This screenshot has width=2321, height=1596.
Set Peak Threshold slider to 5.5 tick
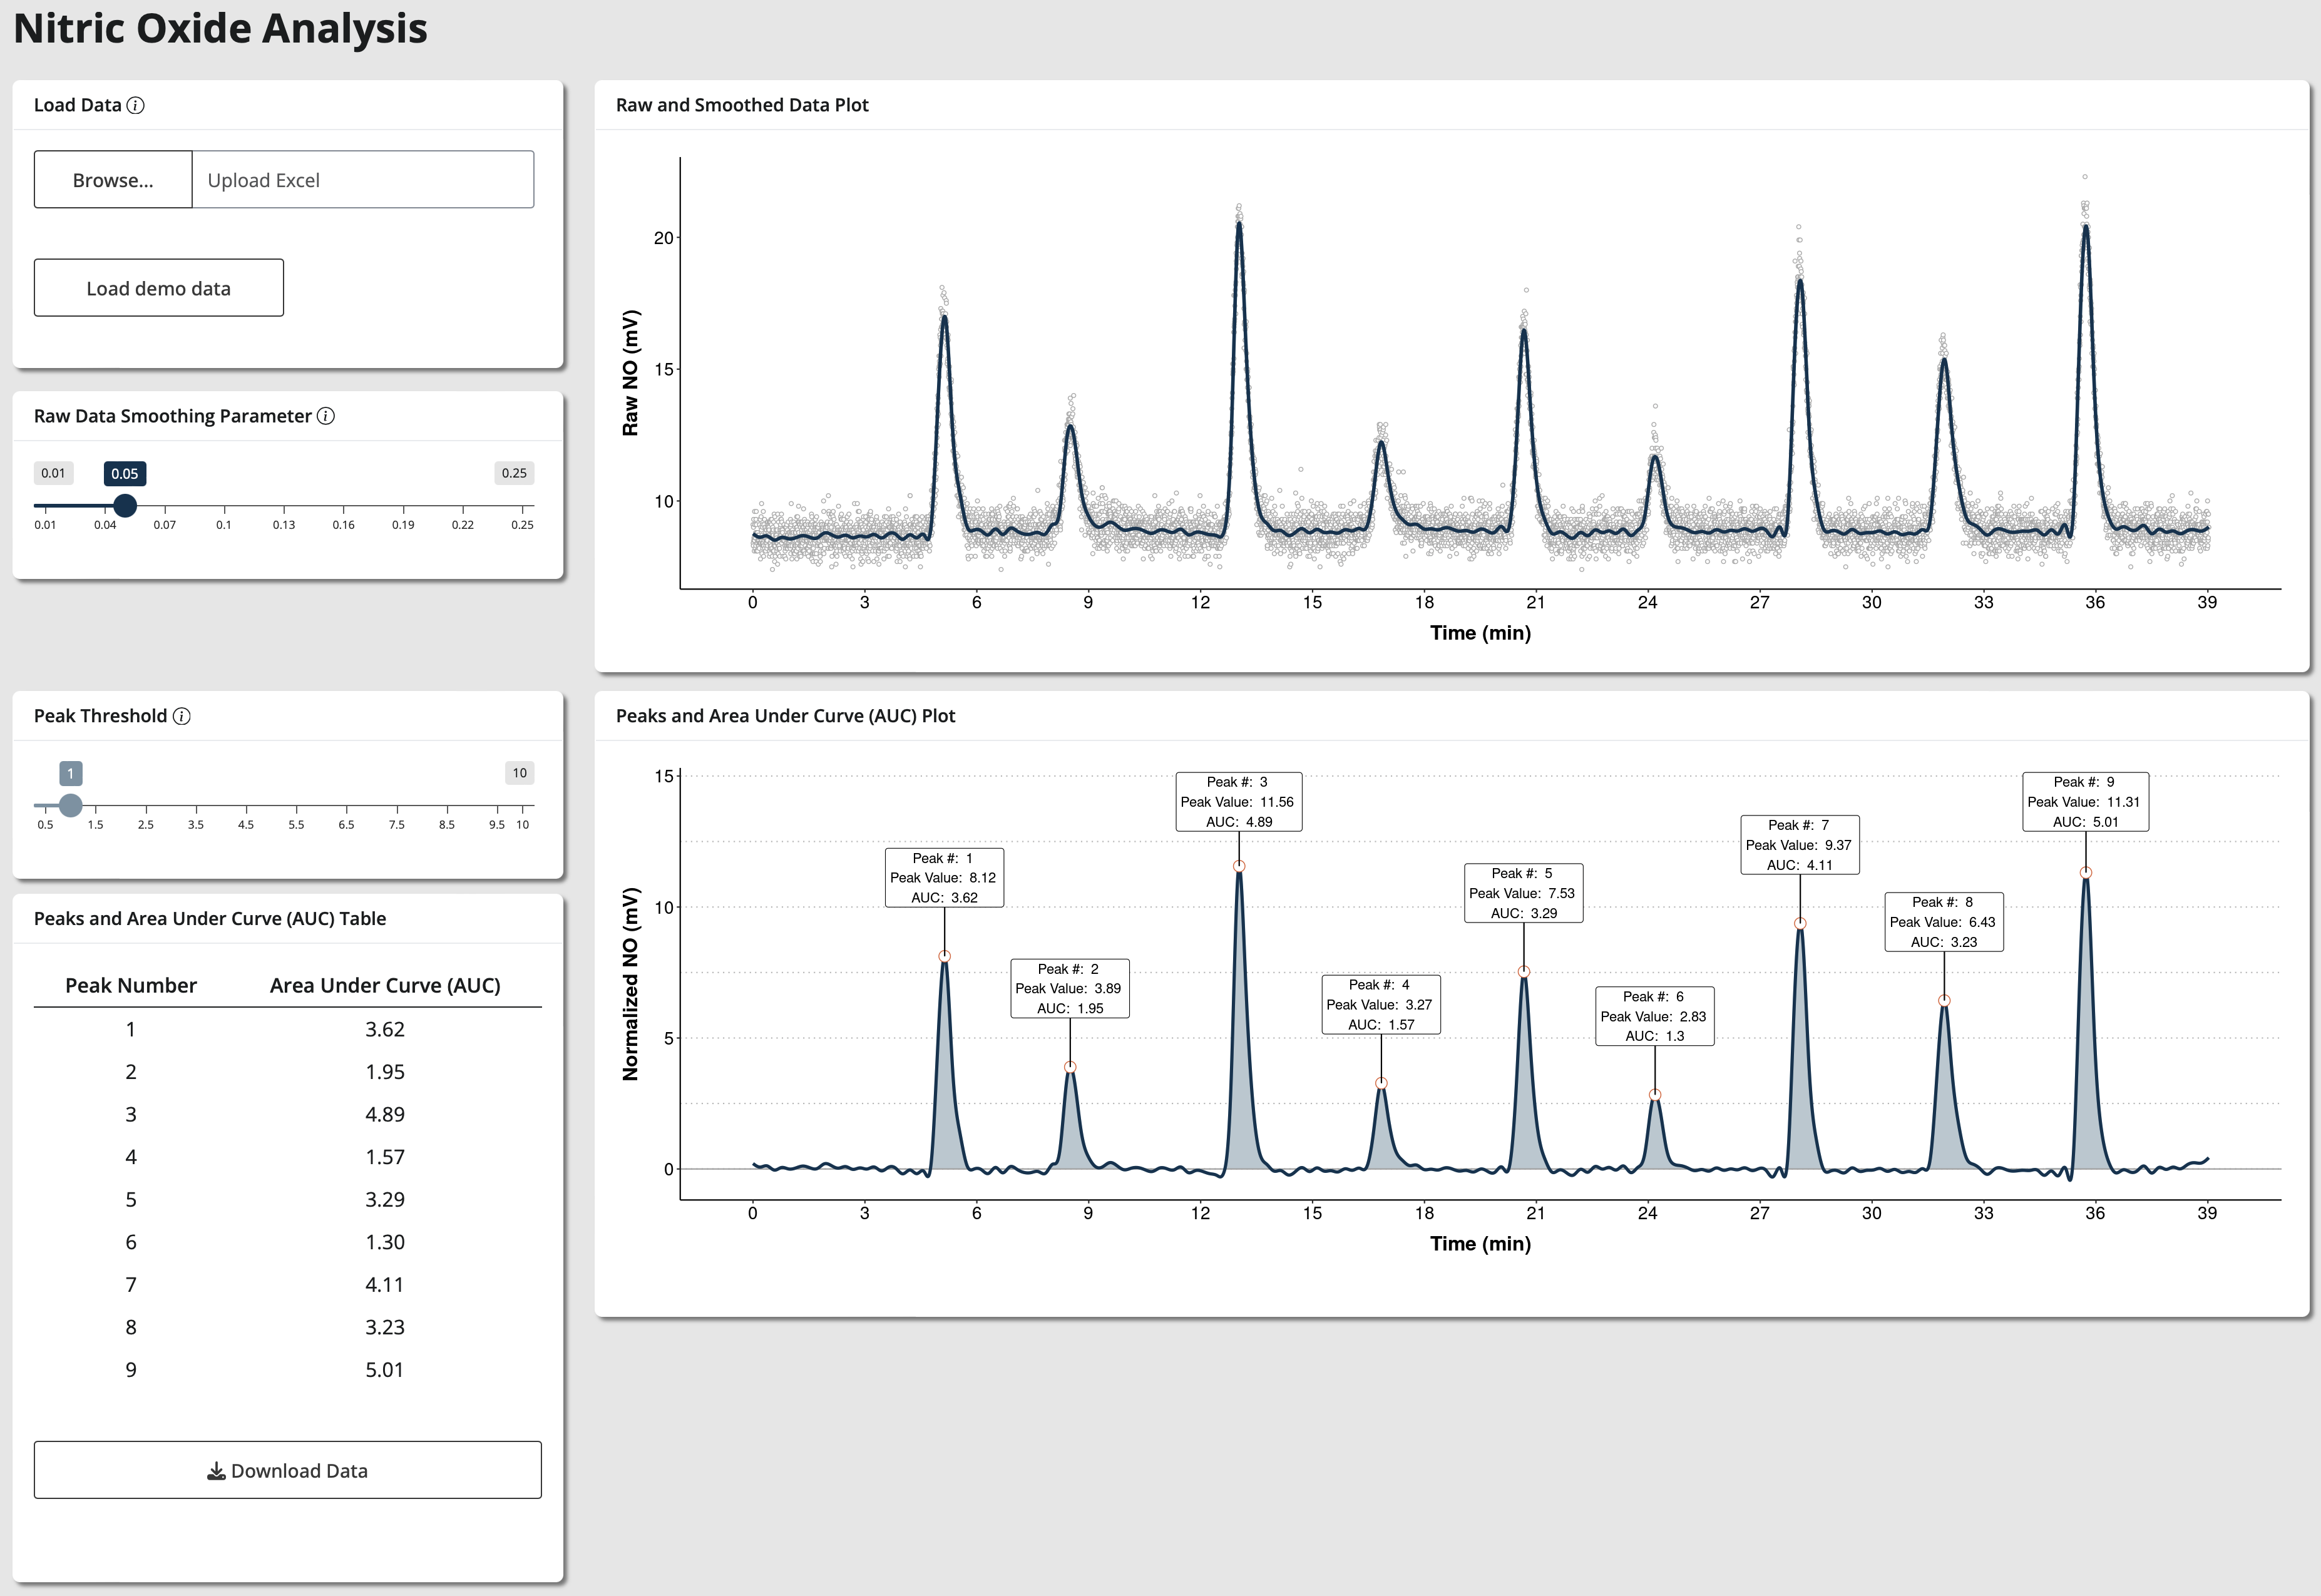(296, 806)
